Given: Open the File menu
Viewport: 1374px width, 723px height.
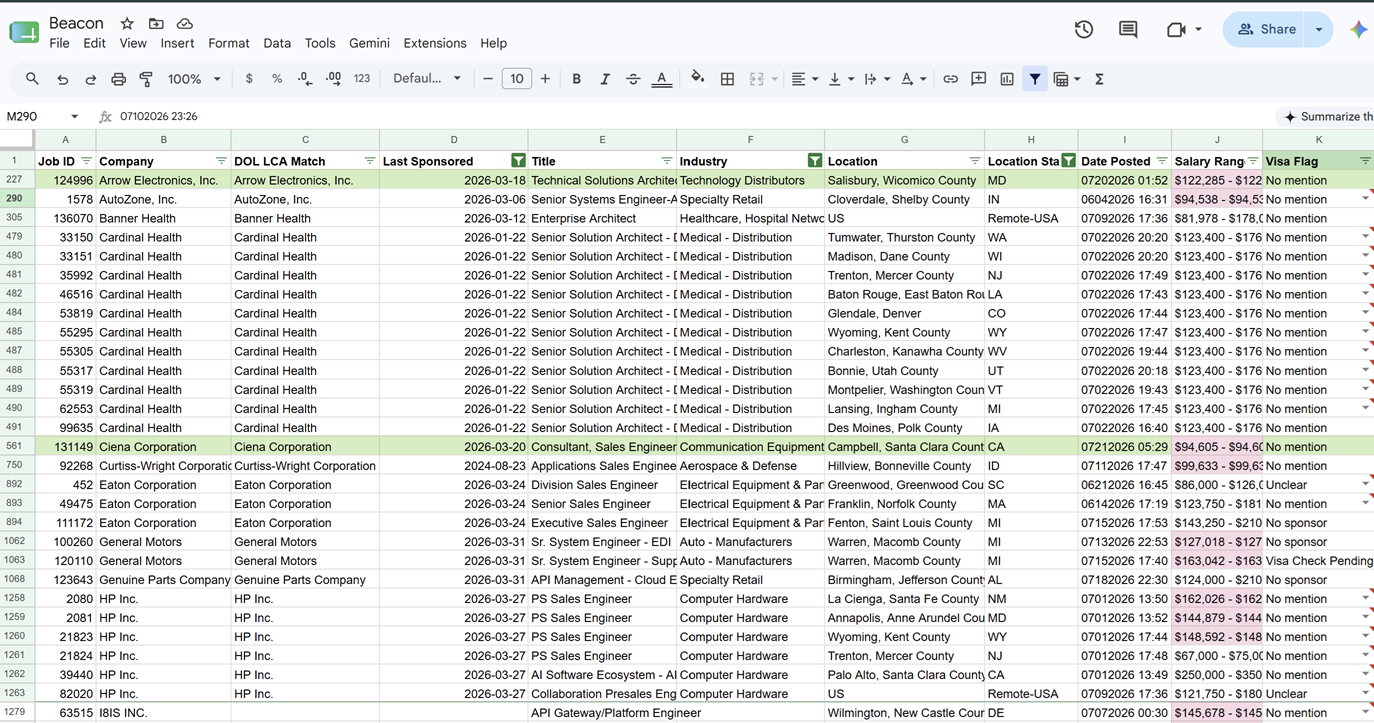Looking at the screenshot, I should tap(59, 44).
